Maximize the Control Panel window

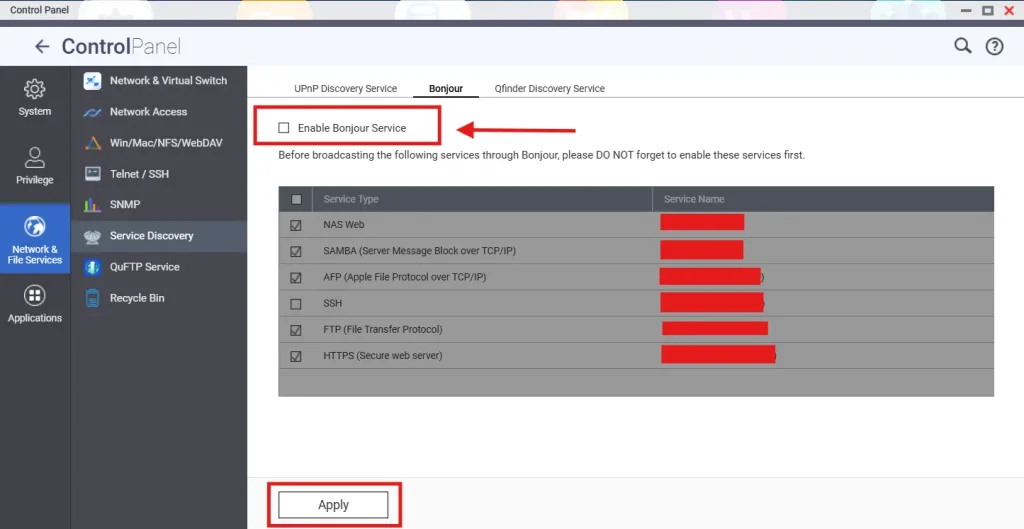pyautogui.click(x=988, y=10)
